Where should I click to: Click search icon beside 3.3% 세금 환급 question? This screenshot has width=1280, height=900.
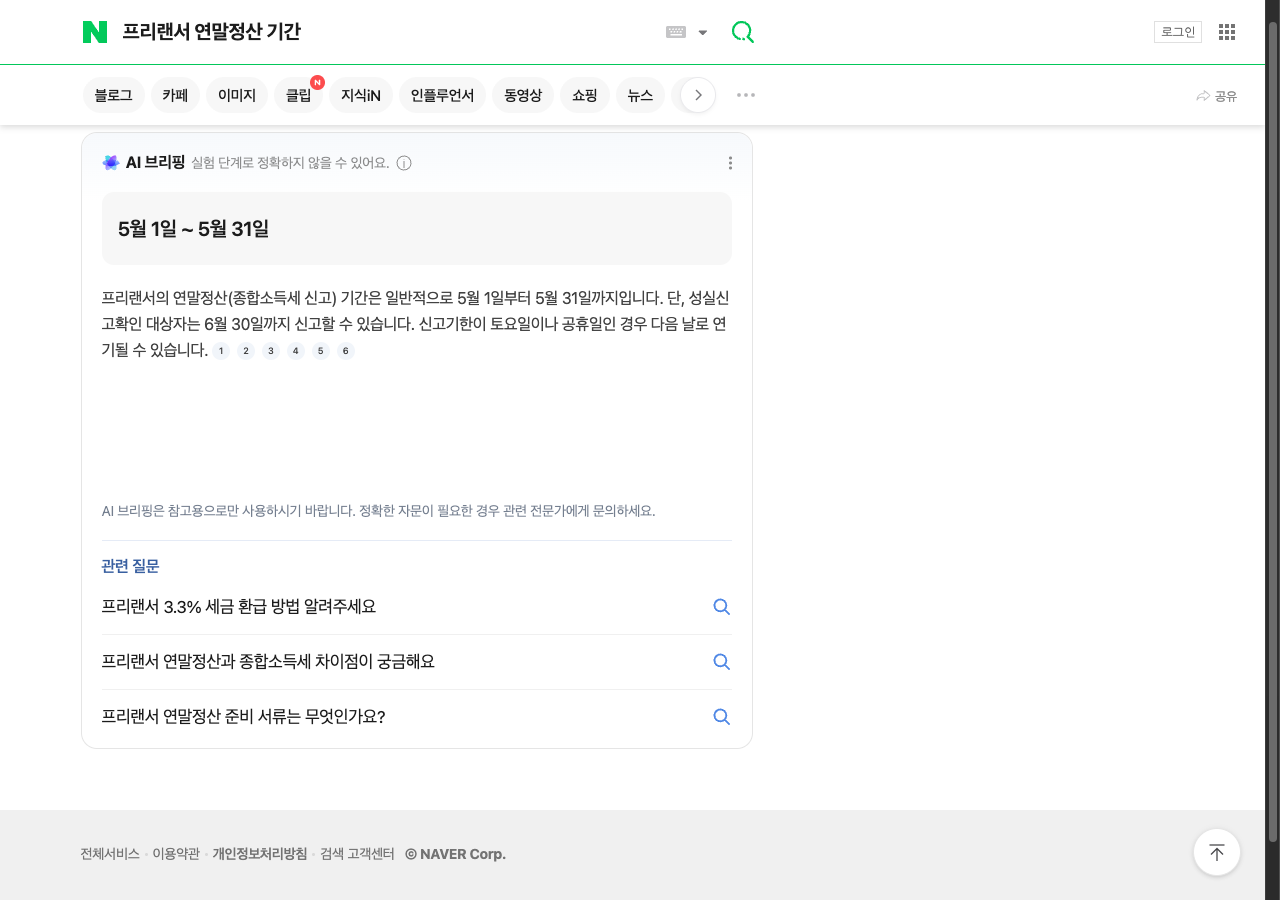[x=721, y=607]
